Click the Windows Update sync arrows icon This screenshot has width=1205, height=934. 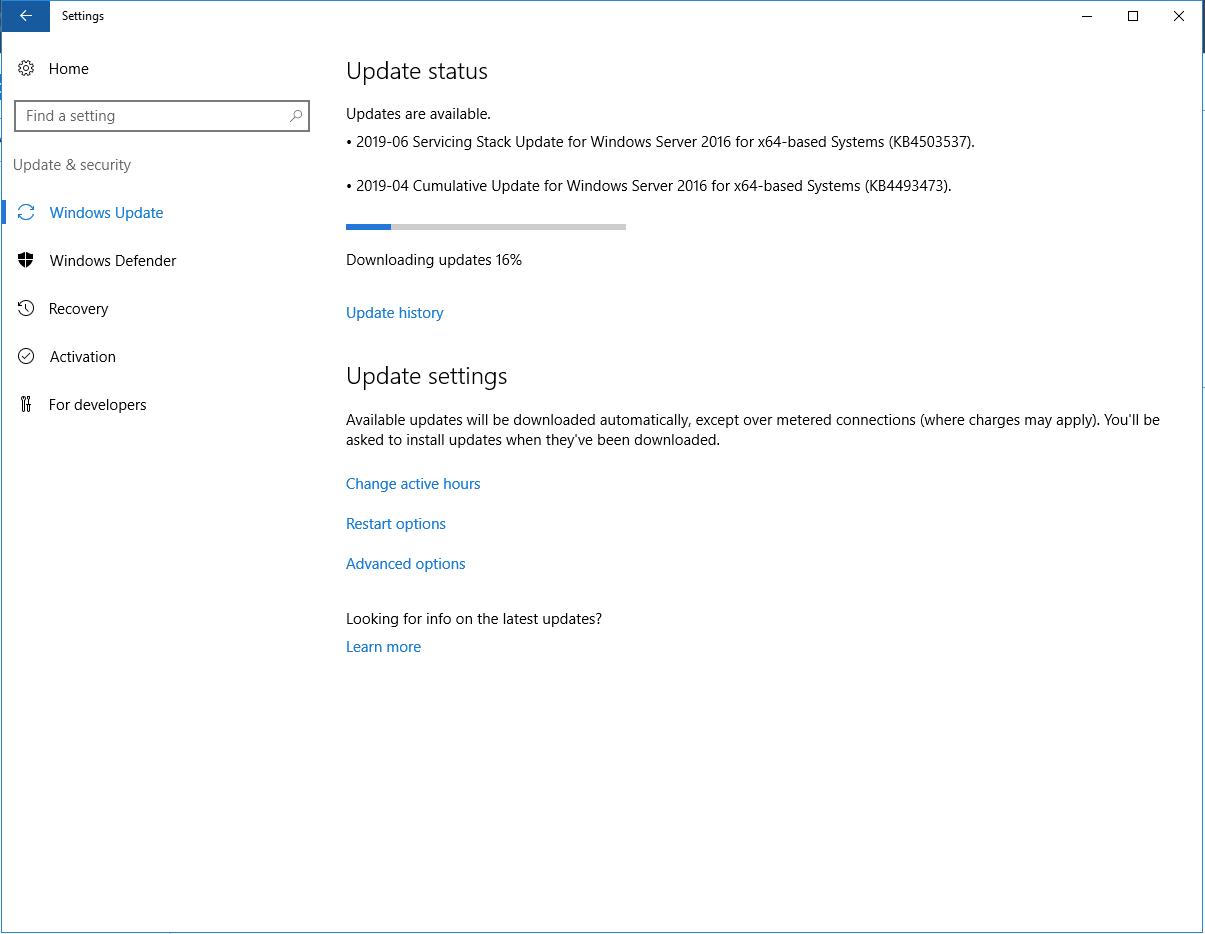27,213
